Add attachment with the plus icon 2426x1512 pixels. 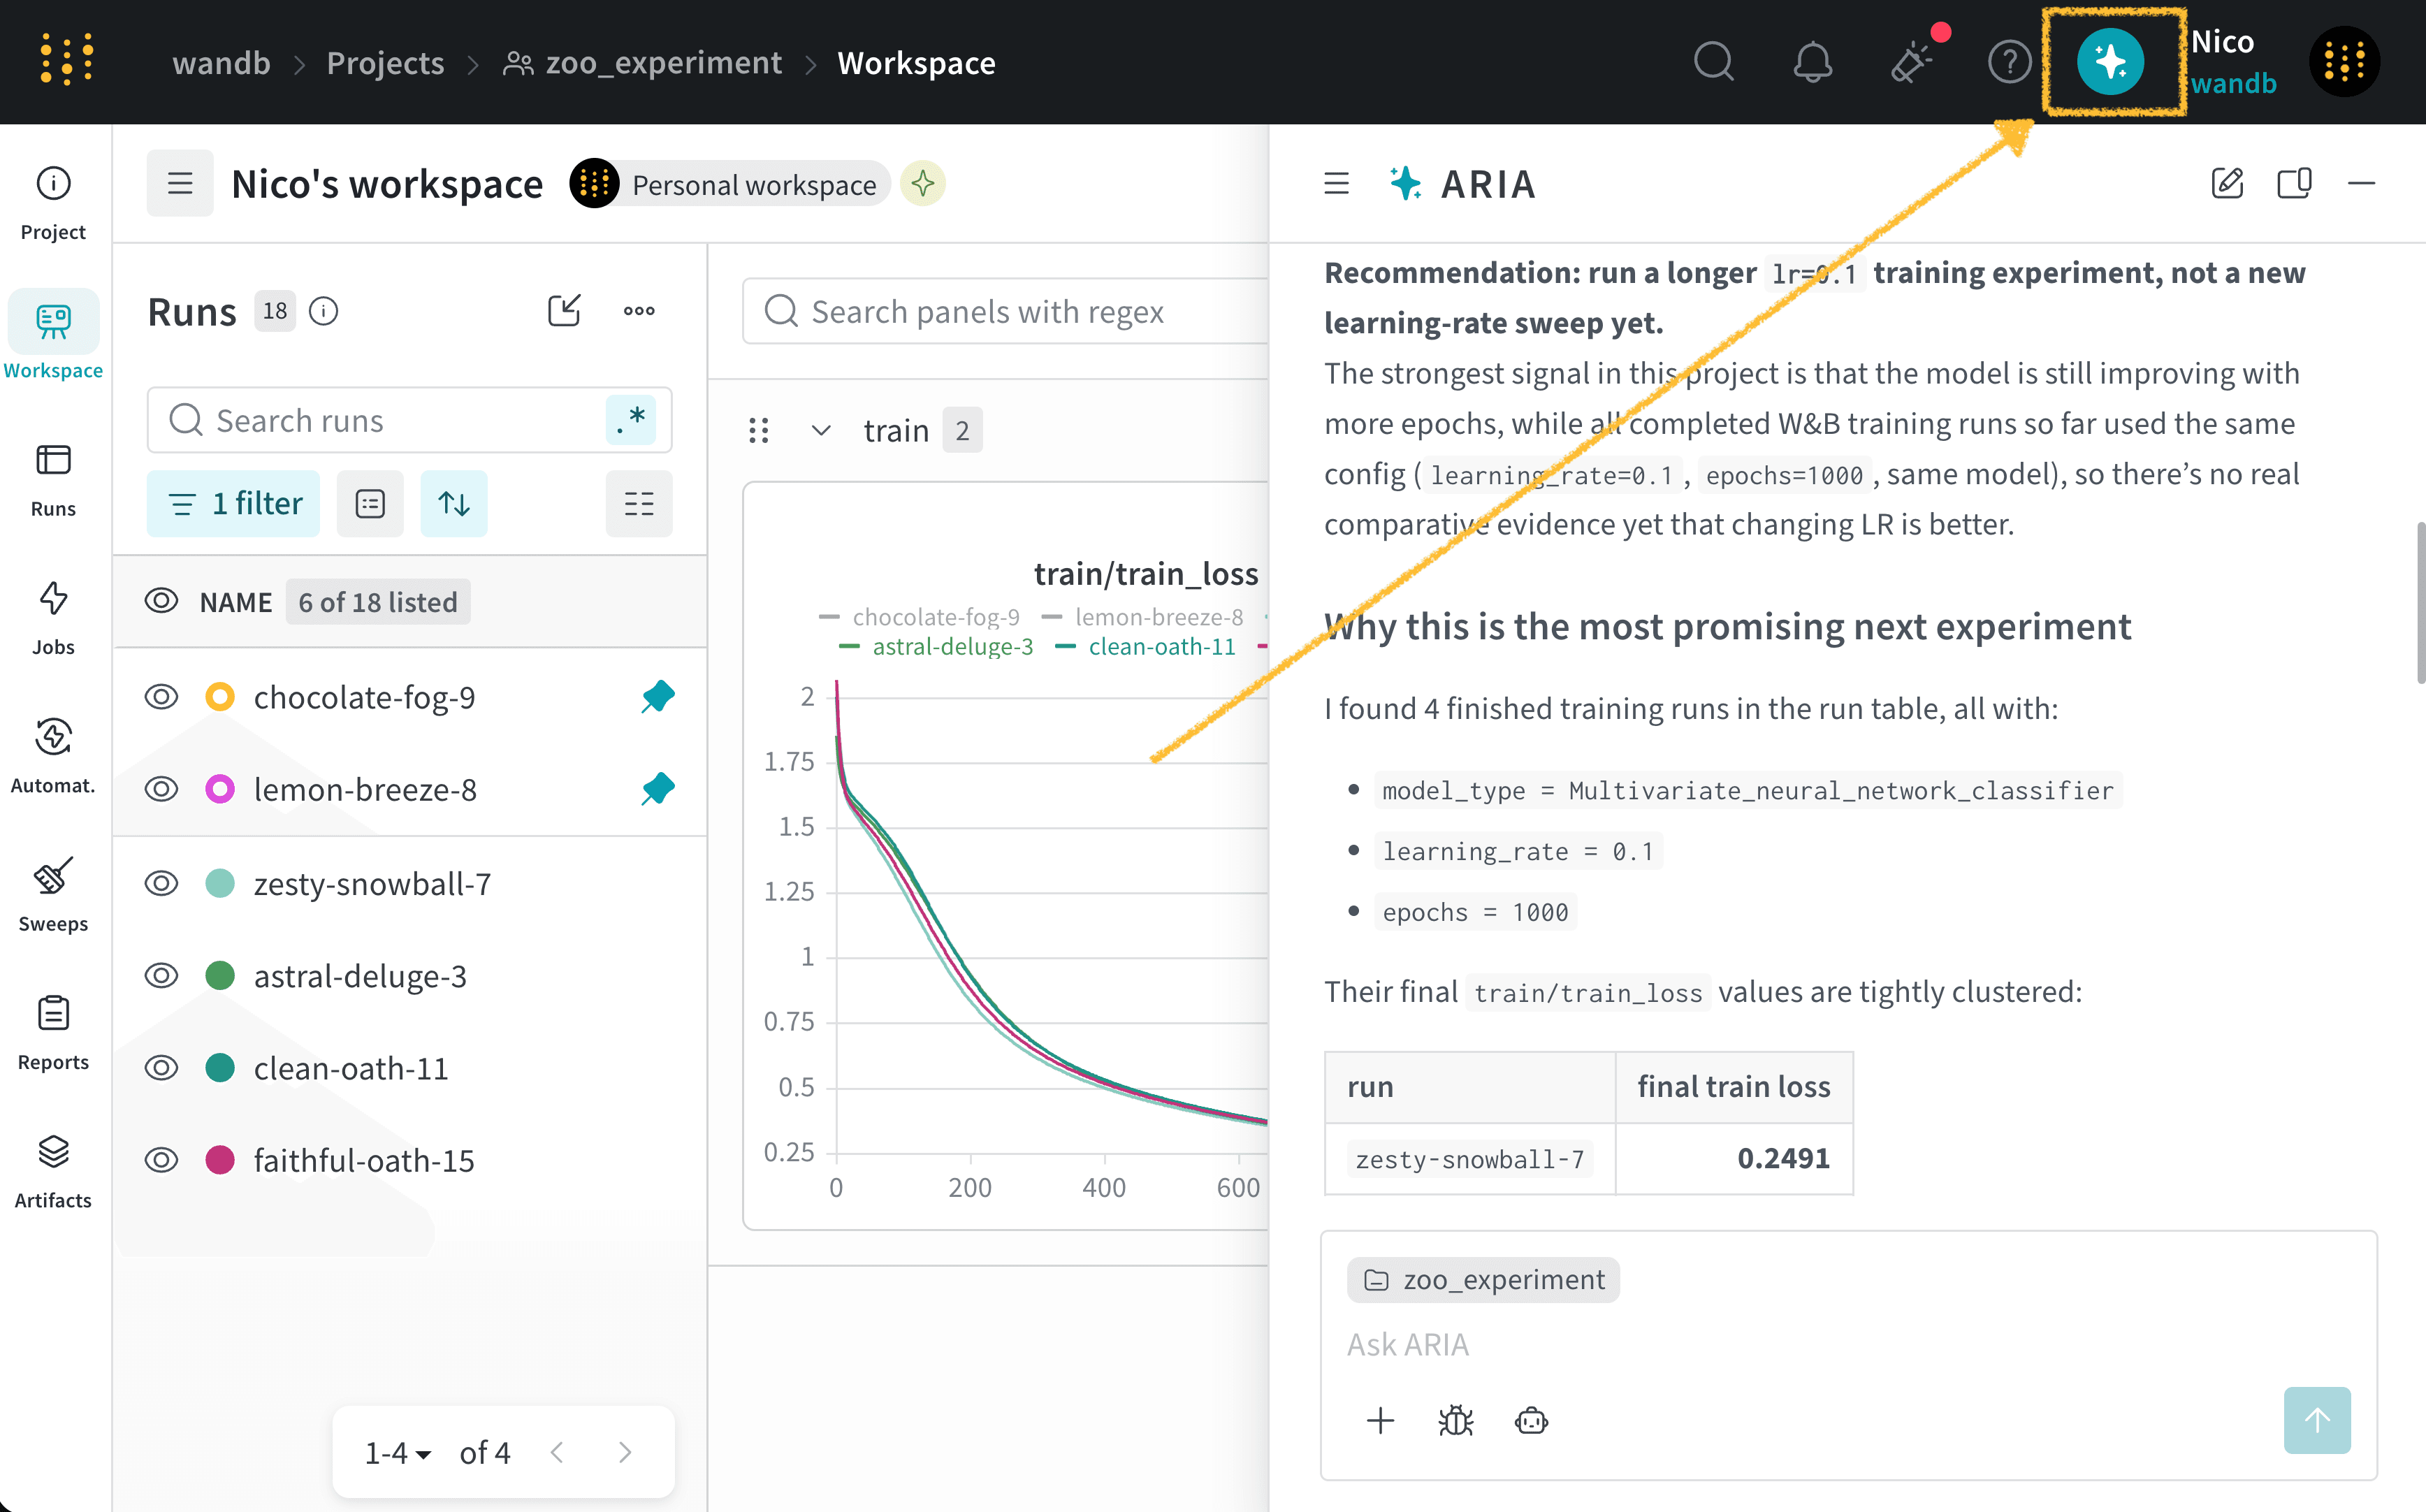pyautogui.click(x=1380, y=1420)
